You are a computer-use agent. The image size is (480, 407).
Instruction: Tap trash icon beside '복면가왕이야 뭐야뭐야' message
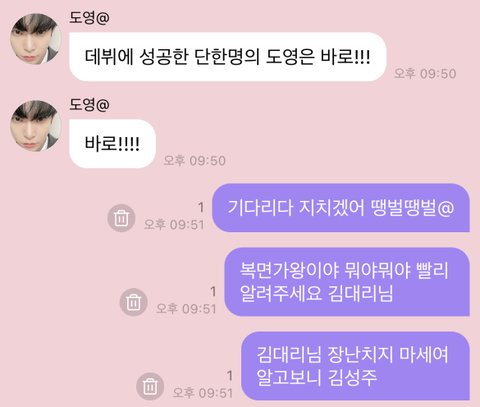pos(134,302)
